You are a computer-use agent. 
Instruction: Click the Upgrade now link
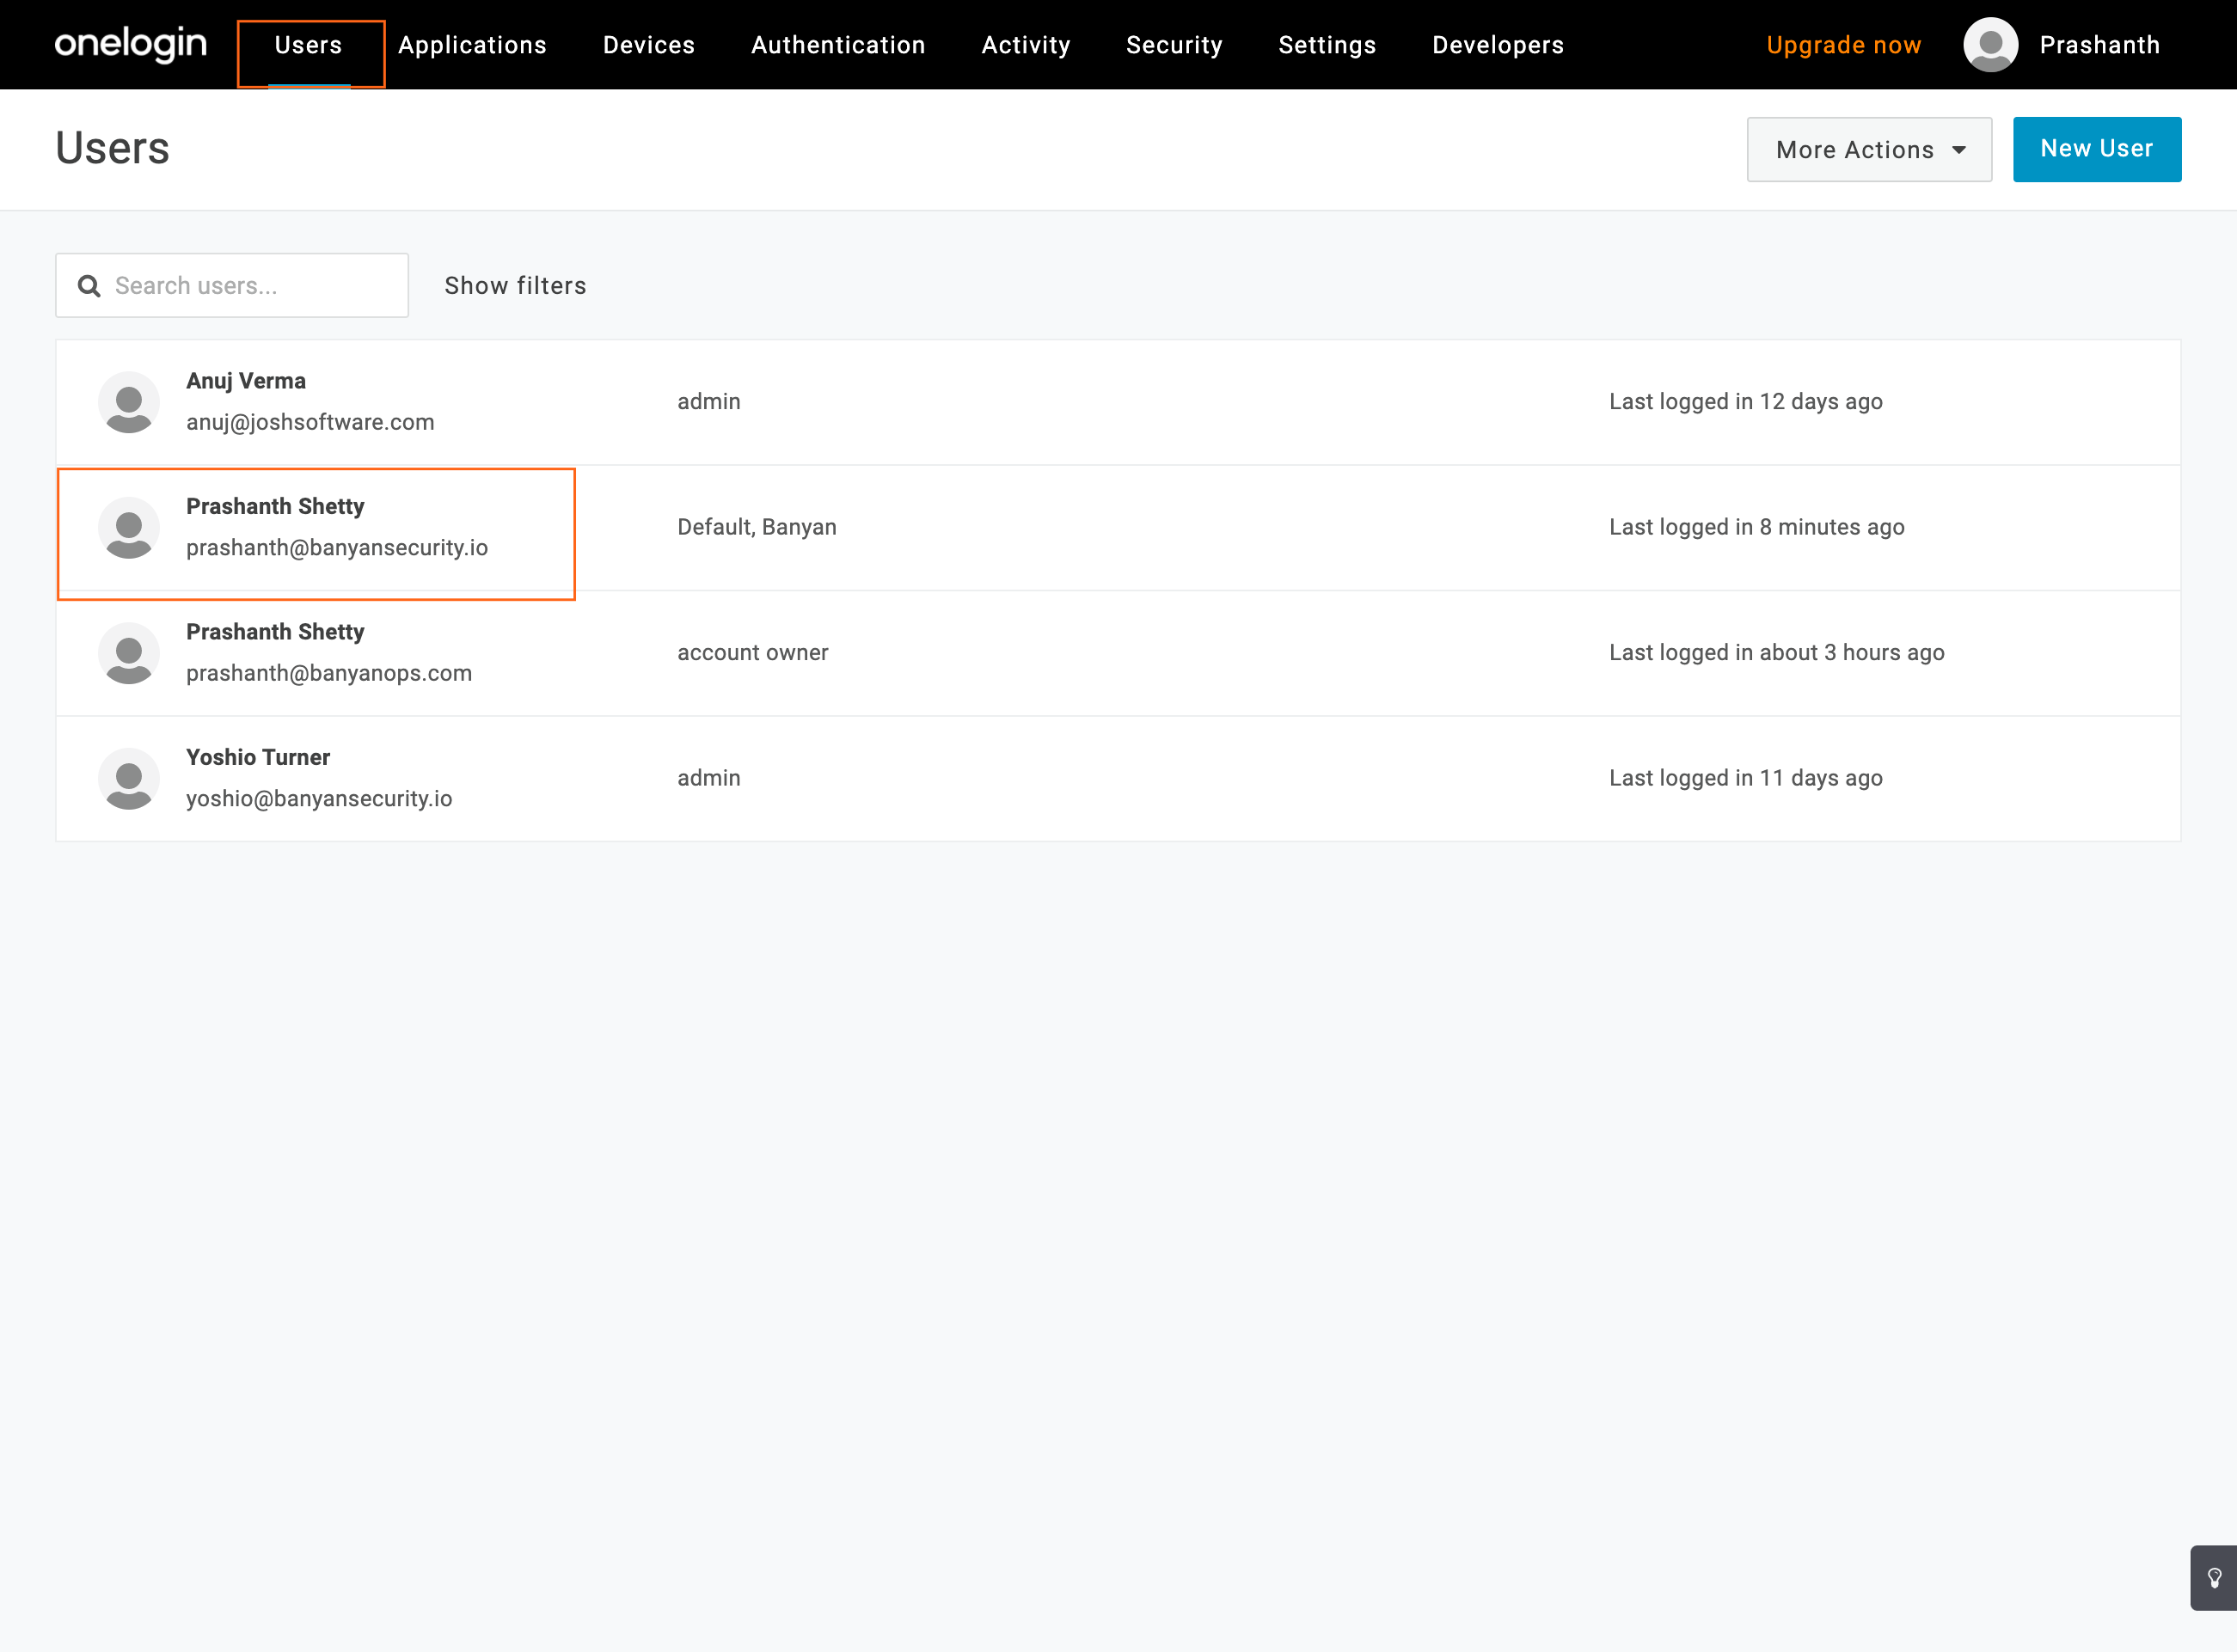1843,45
